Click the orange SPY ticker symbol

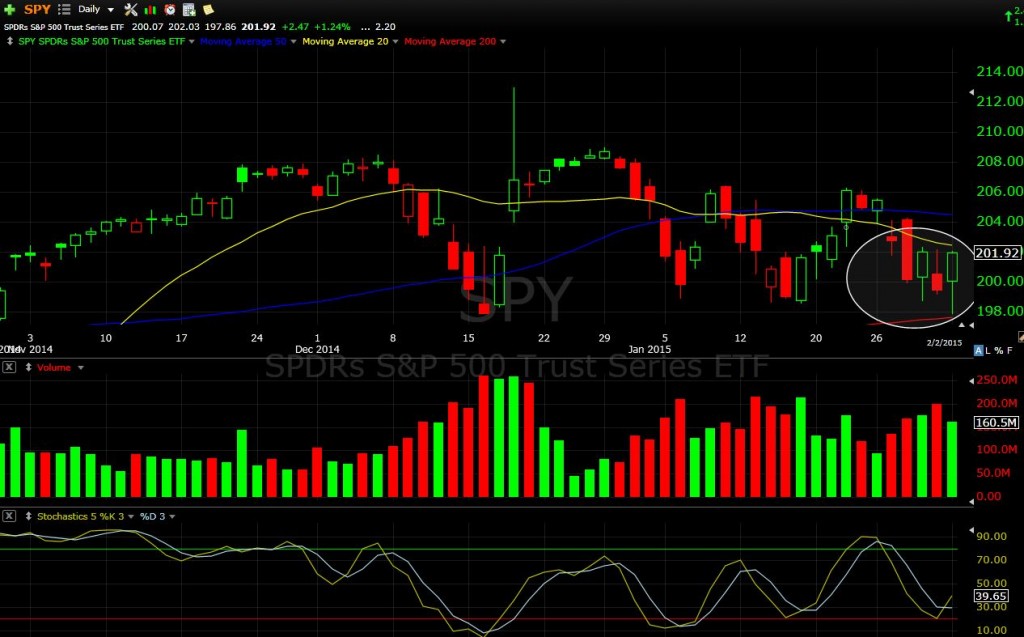click(x=37, y=9)
